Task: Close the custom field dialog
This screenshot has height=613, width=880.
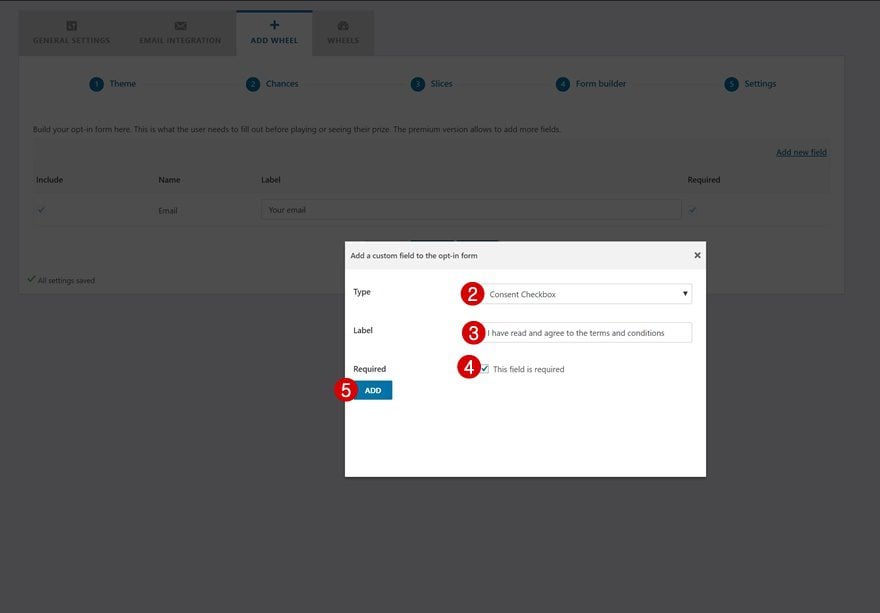Action: (x=697, y=255)
